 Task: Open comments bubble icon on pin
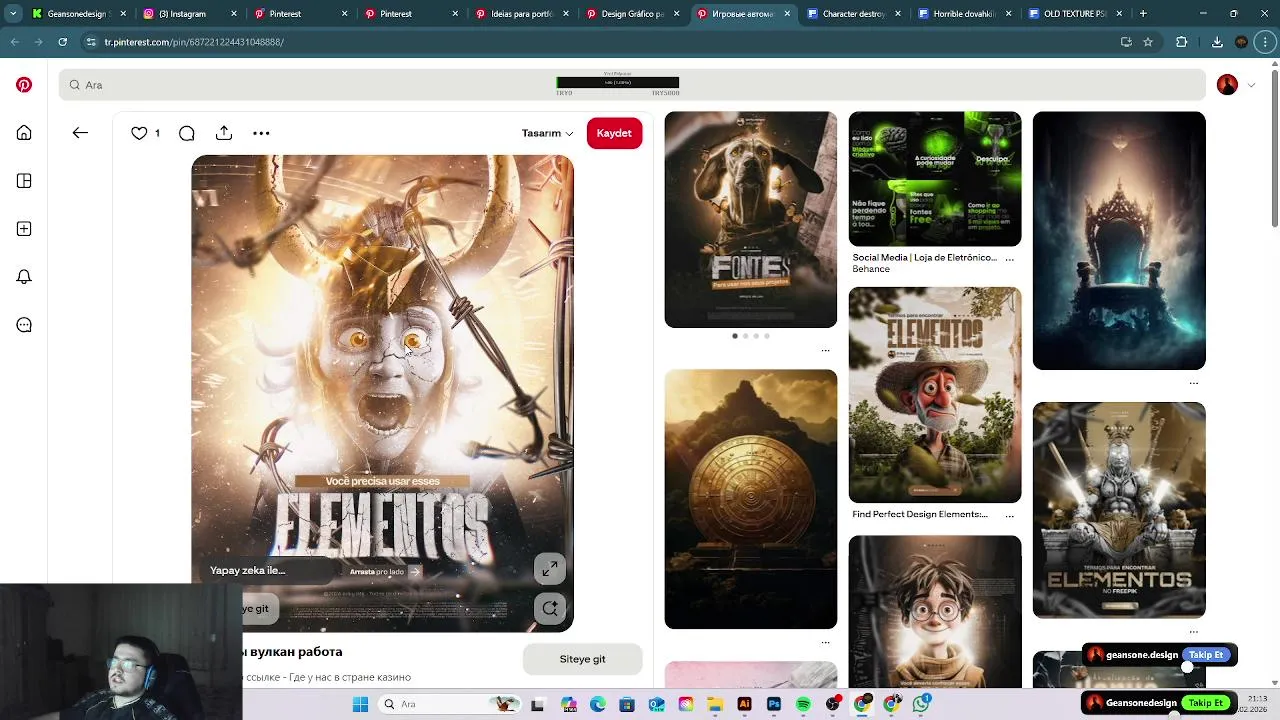(186, 133)
